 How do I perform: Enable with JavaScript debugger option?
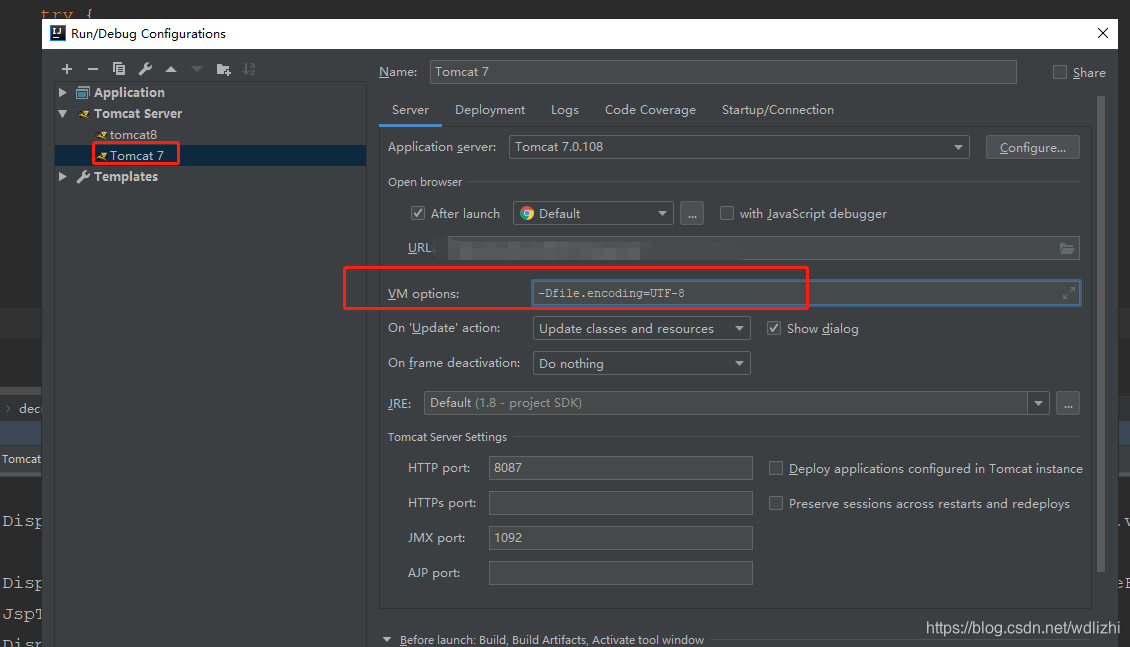pyautogui.click(x=726, y=213)
